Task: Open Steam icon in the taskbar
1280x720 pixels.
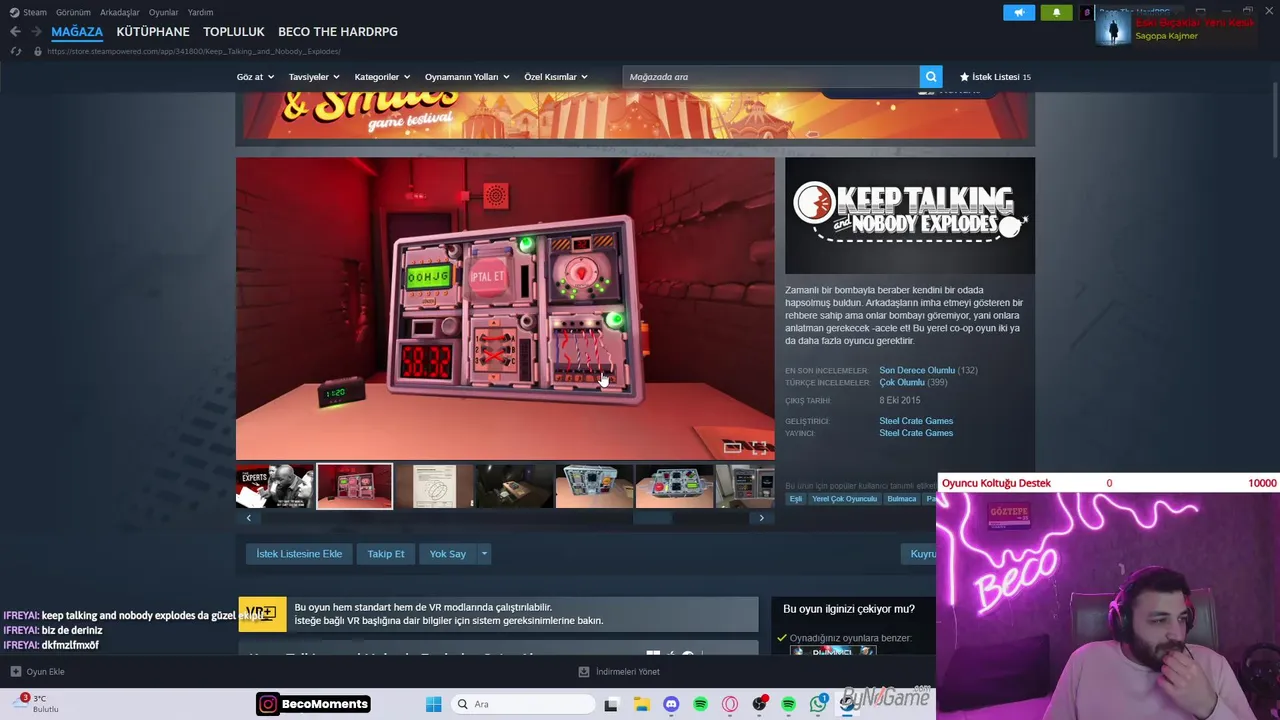Action: click(848, 704)
